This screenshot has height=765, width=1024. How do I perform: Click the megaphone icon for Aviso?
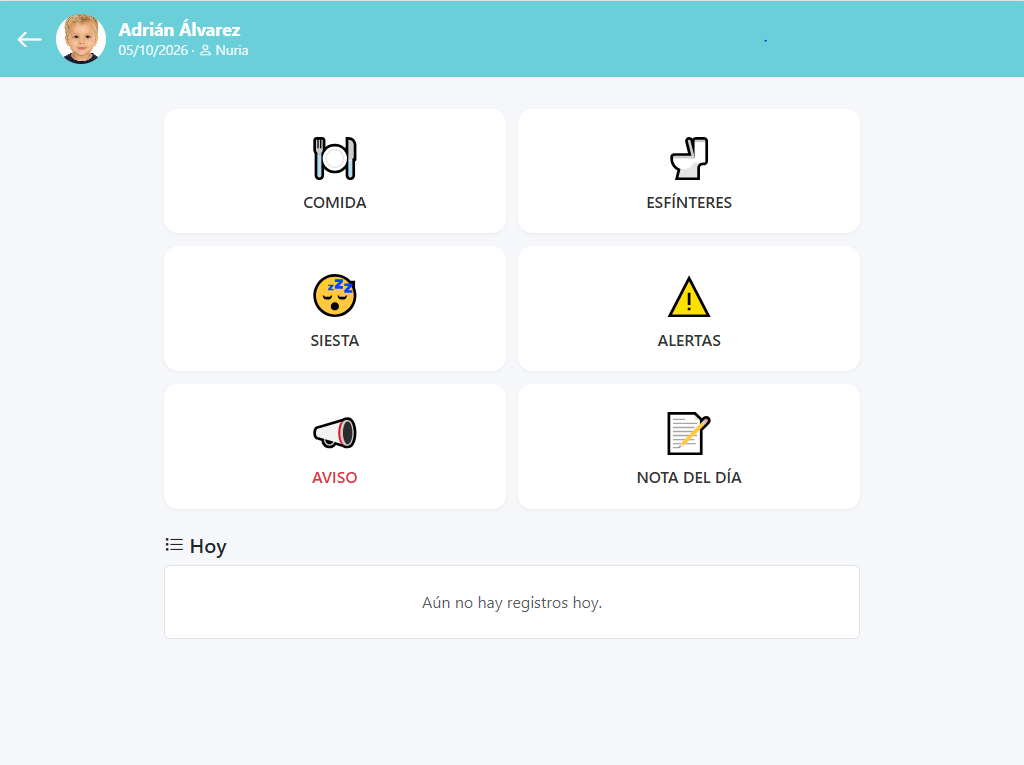tap(334, 432)
